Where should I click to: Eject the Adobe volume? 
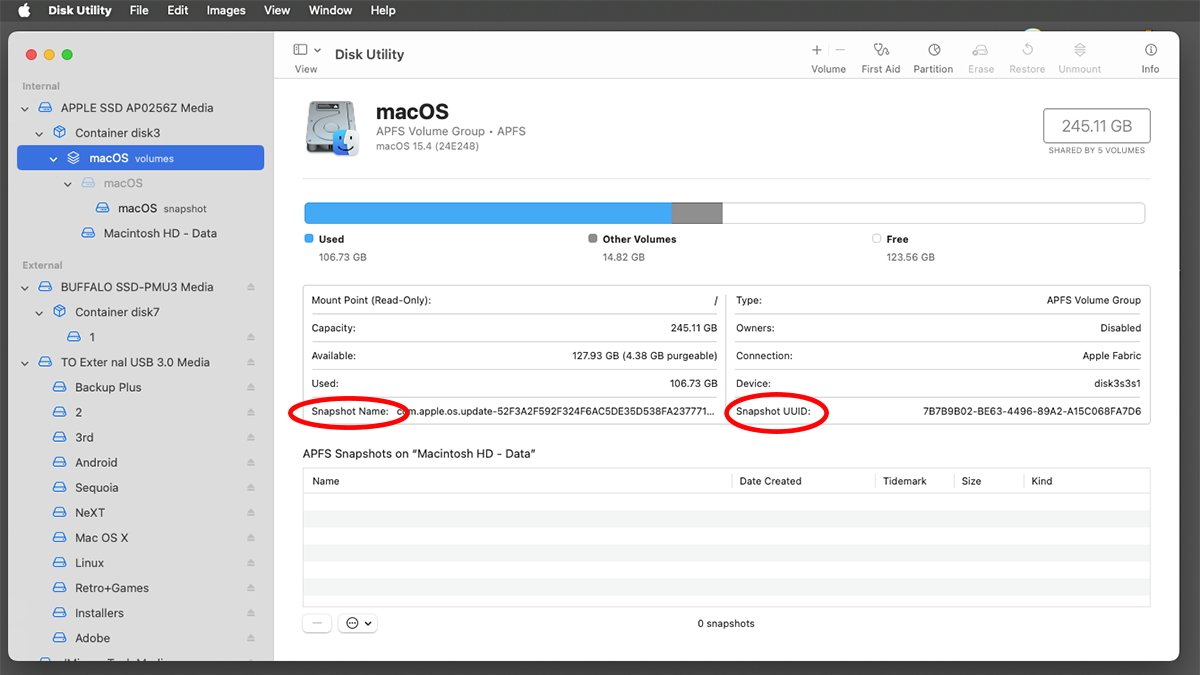tap(251, 637)
